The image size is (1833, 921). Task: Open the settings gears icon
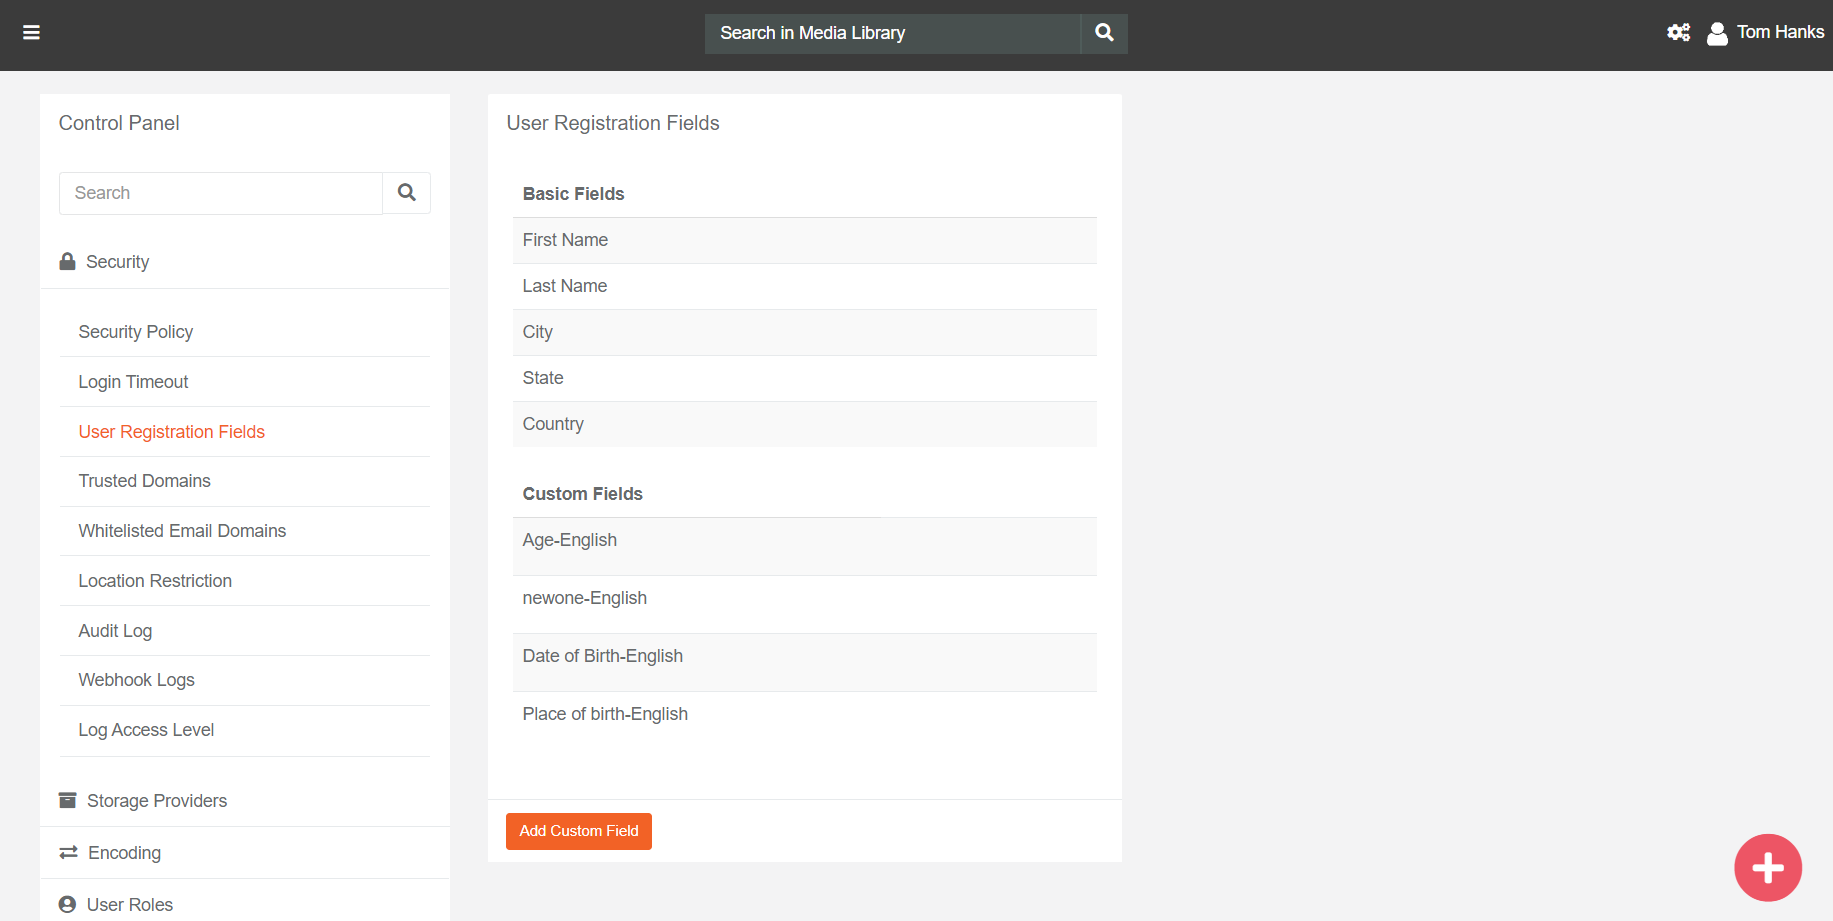tap(1678, 33)
